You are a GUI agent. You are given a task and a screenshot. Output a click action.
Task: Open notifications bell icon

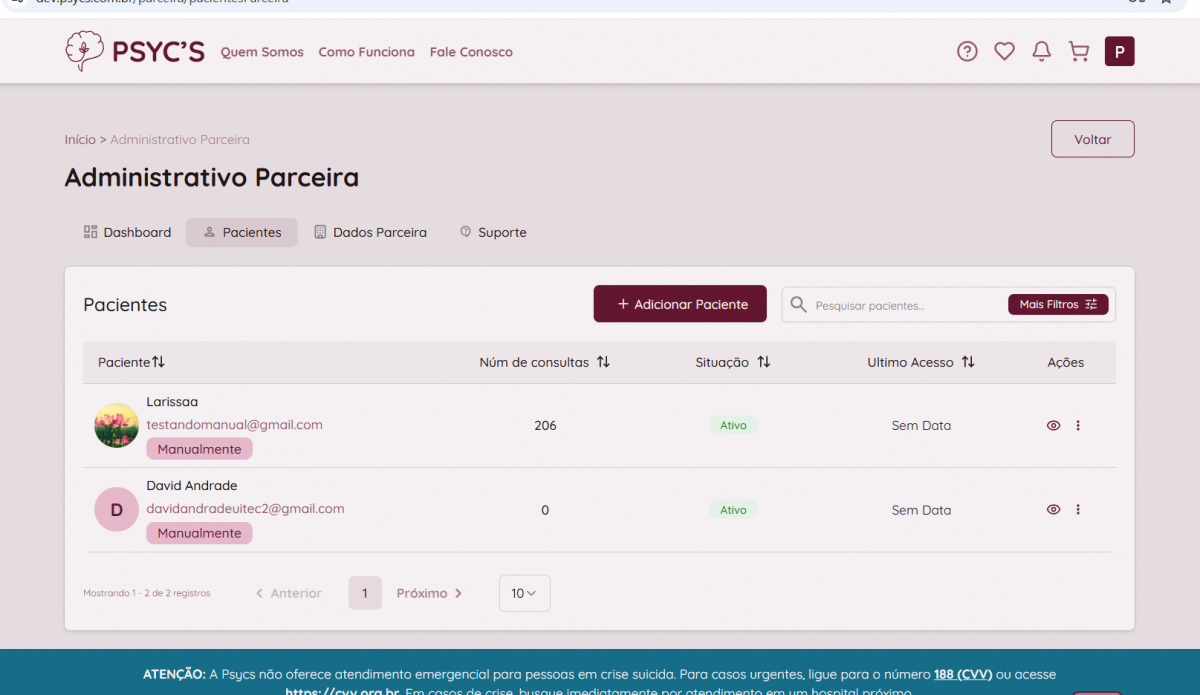click(1041, 51)
